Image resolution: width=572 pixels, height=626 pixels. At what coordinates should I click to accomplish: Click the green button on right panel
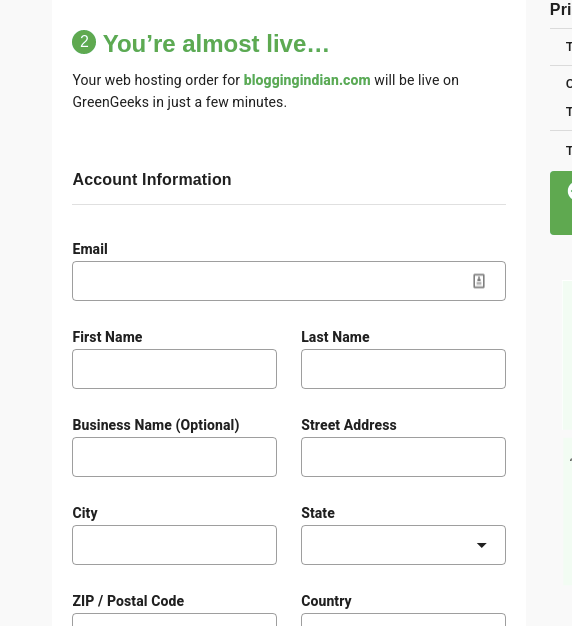[x=561, y=203]
